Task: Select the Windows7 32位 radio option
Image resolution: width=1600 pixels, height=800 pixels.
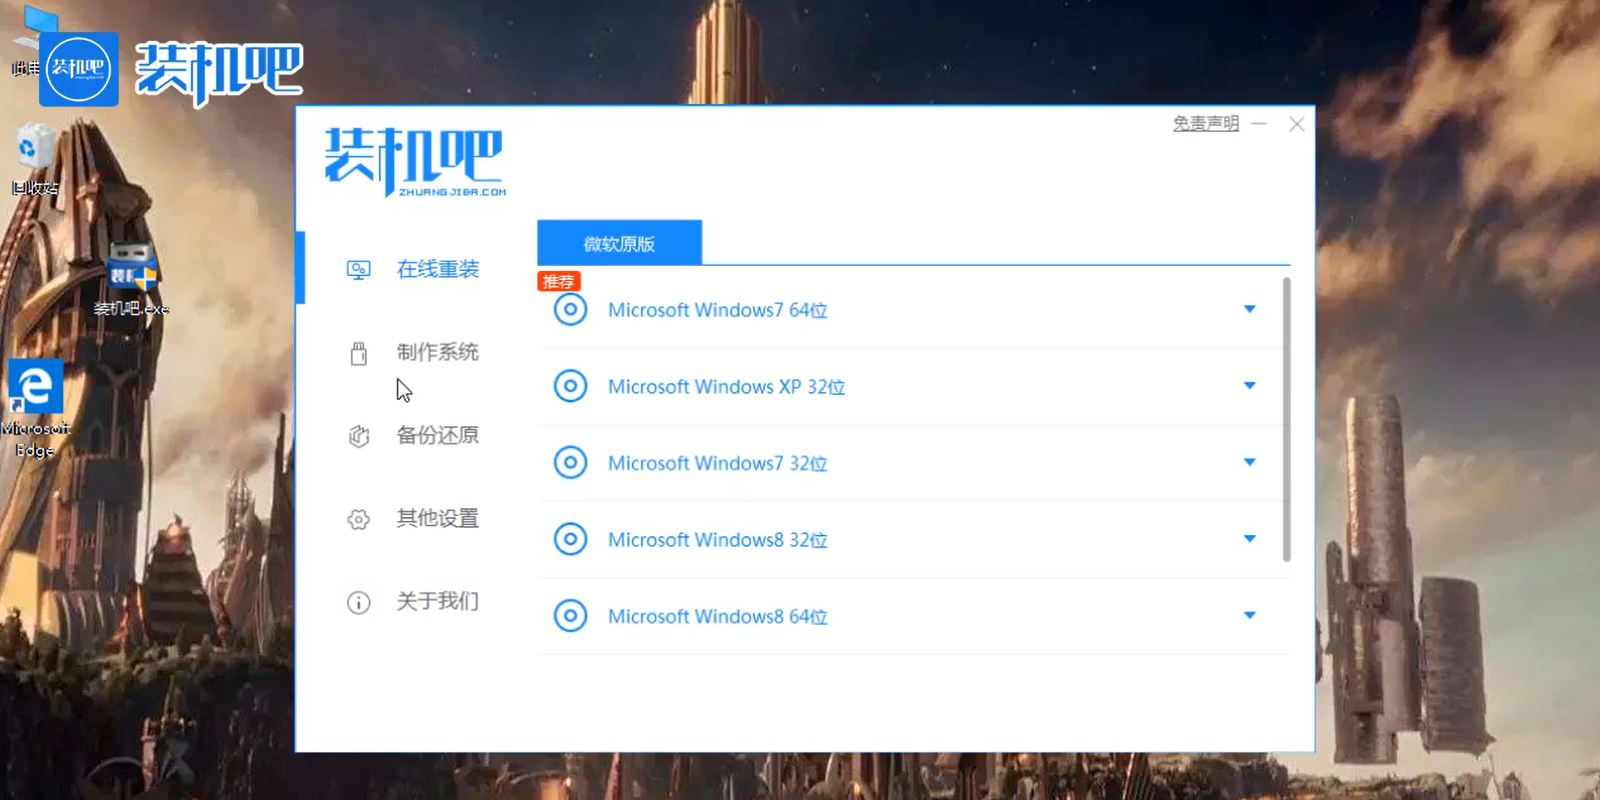Action: (x=570, y=463)
